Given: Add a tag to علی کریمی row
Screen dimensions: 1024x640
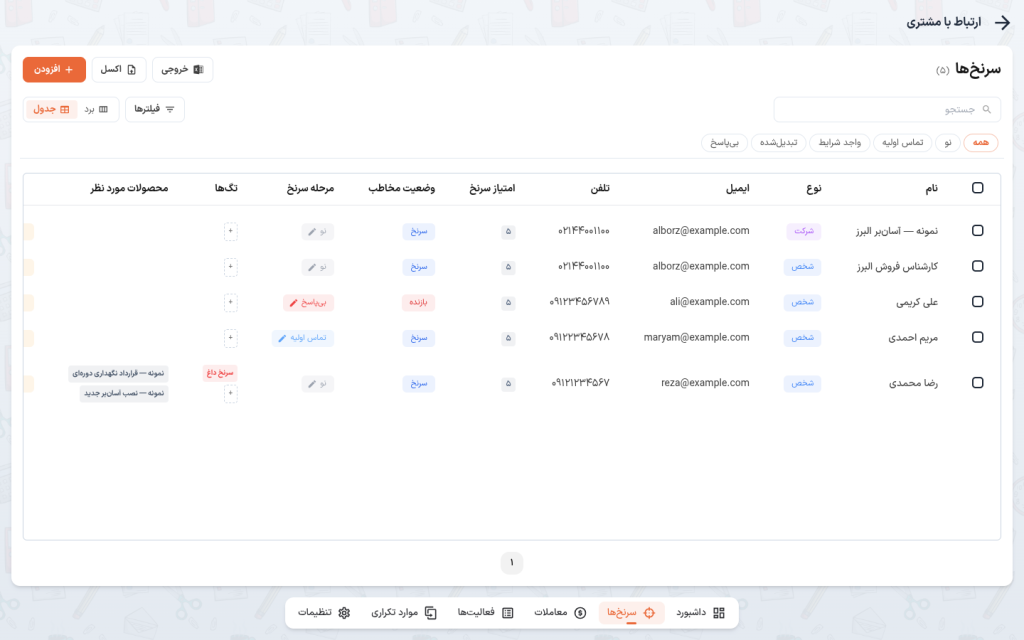Looking at the screenshot, I should coord(231,302).
